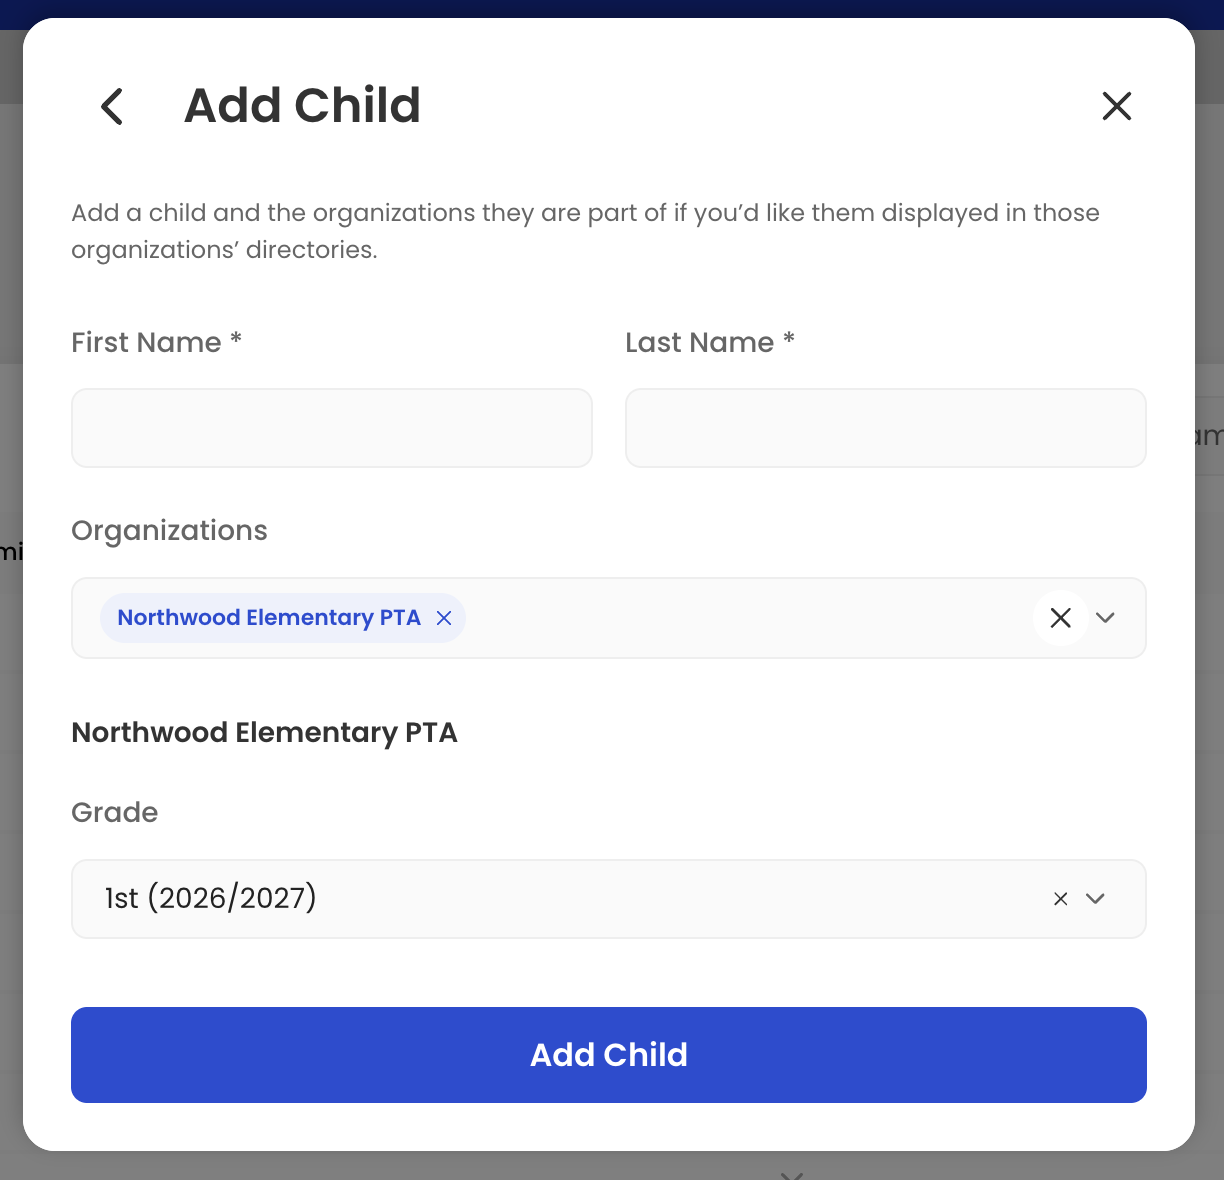Click the 1st (2026/2027) grade selection

pyautogui.click(x=211, y=898)
